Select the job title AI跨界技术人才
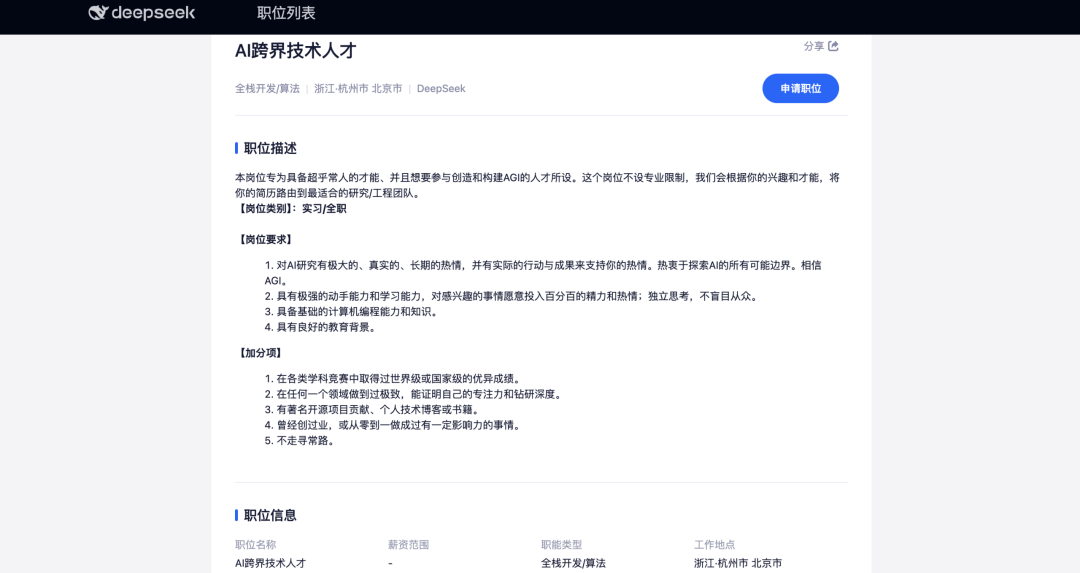Screen dimensions: 1080x573 295,50
